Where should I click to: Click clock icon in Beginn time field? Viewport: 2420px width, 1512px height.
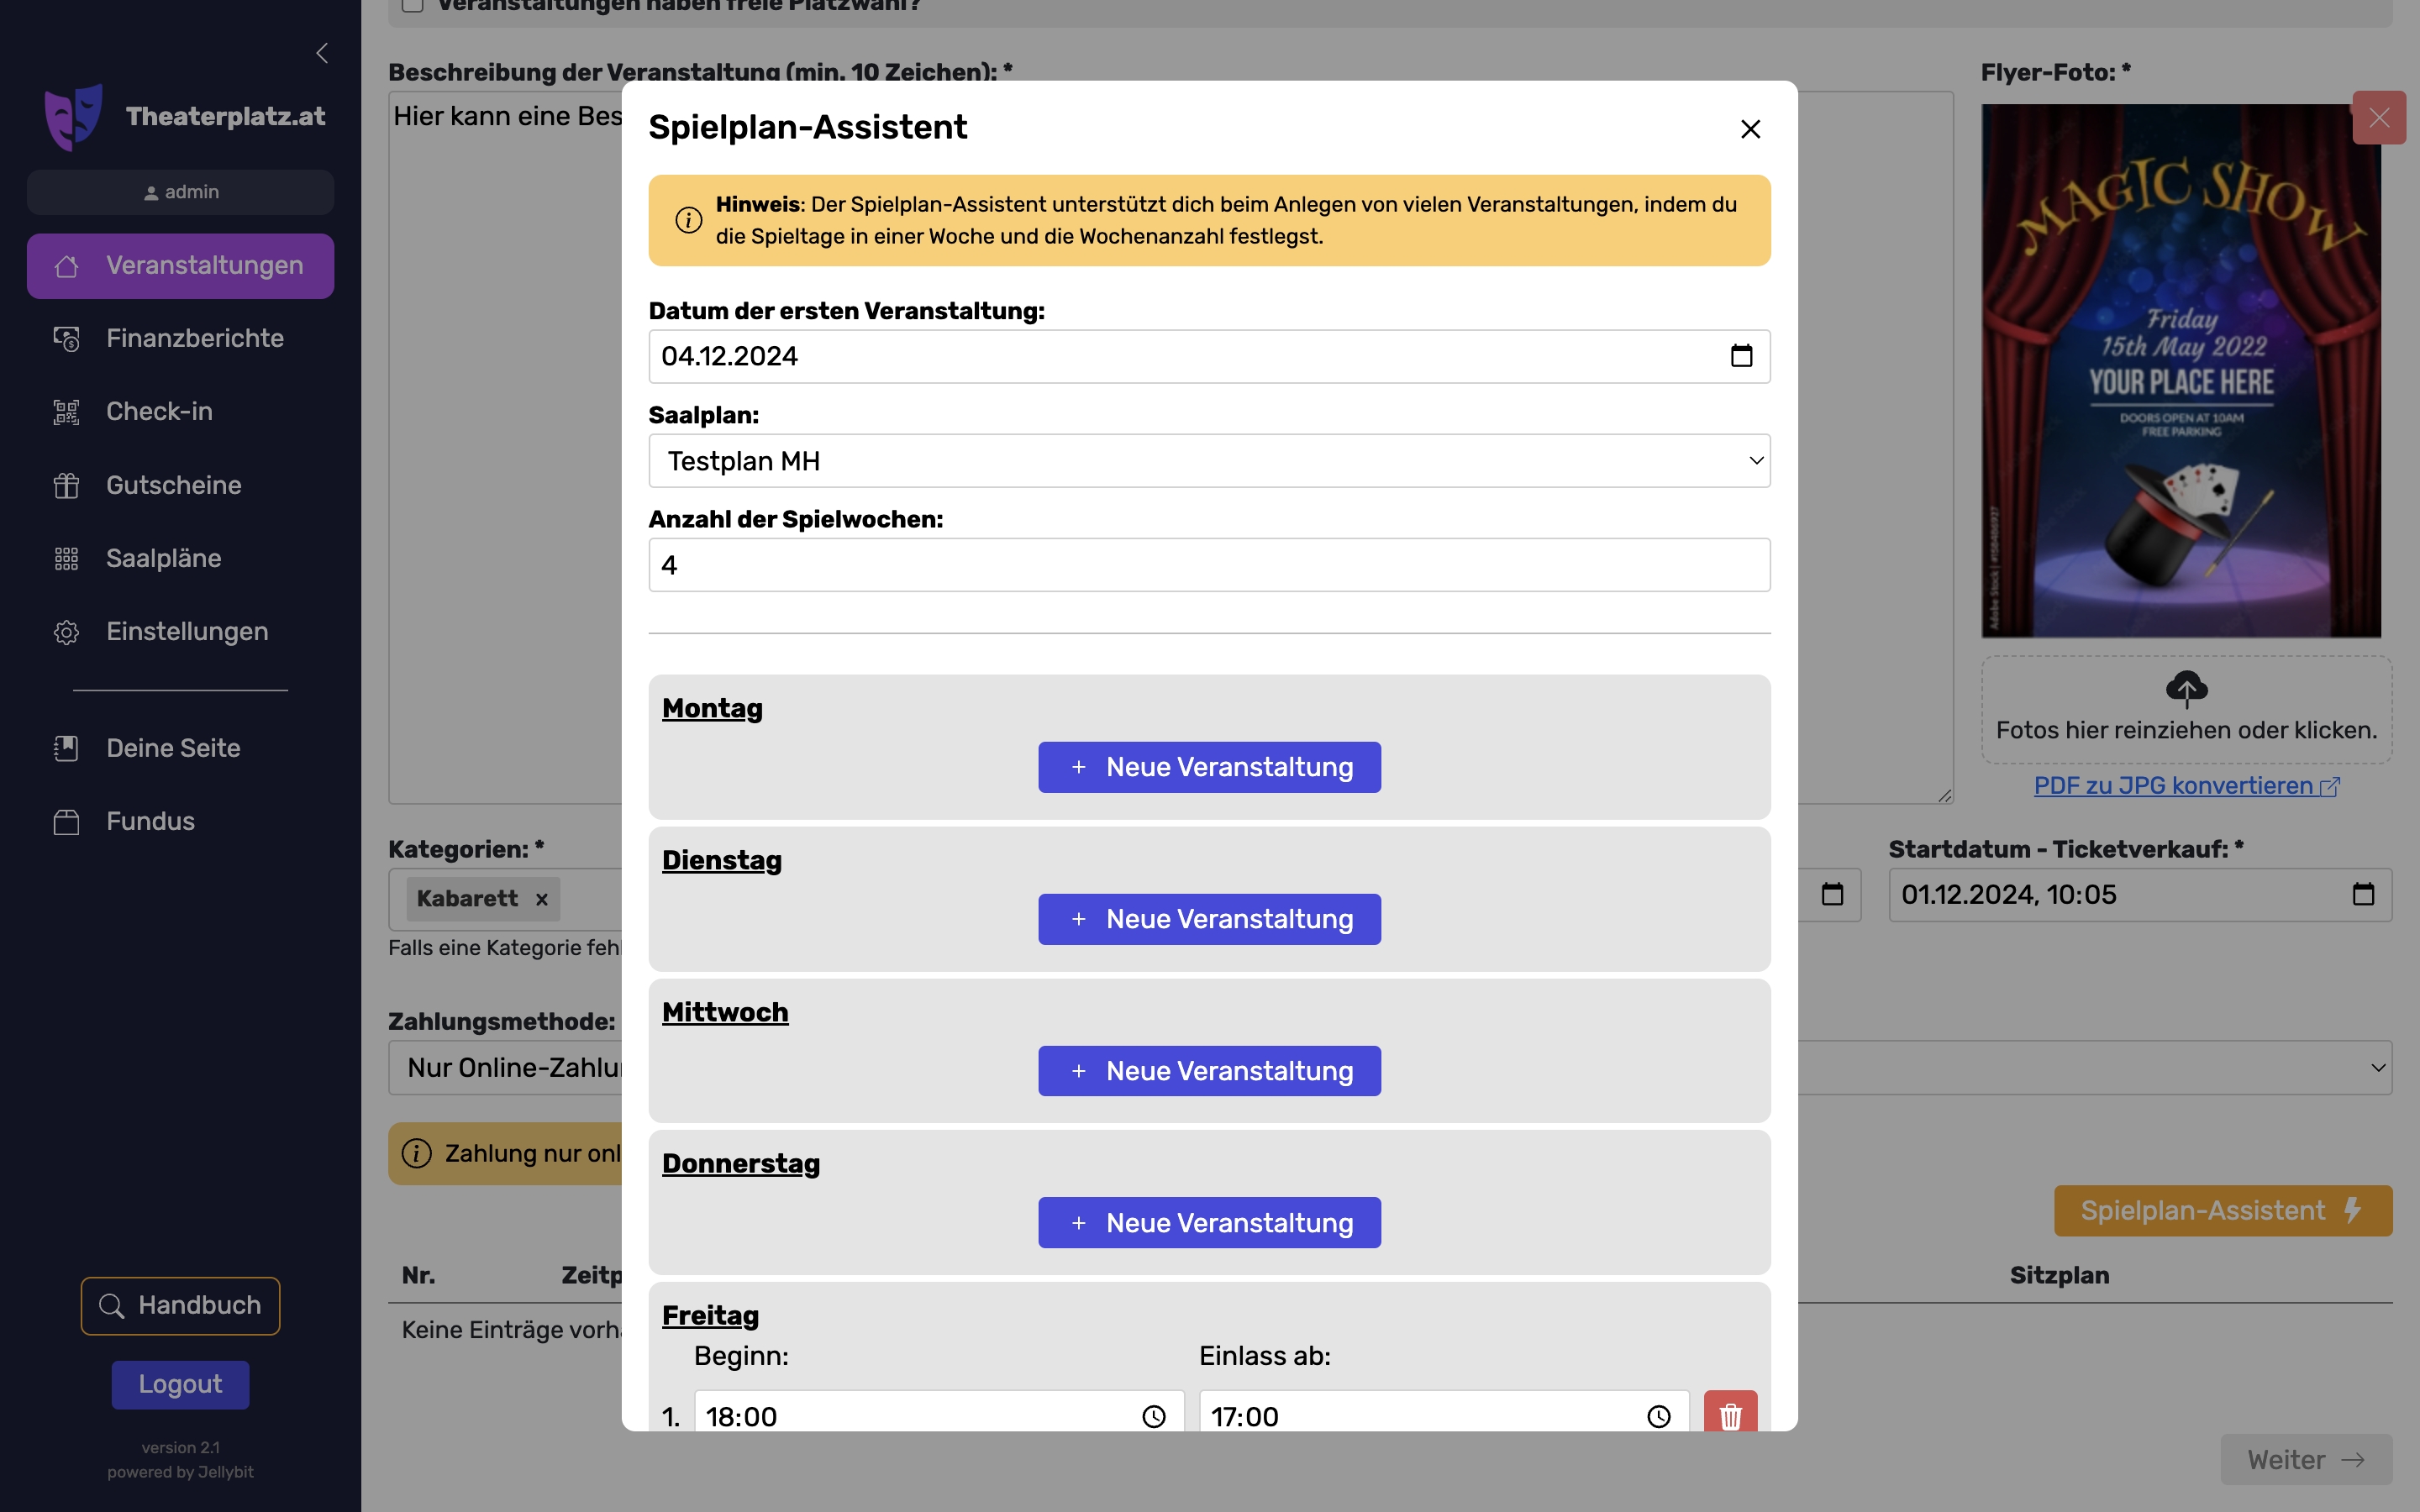pyautogui.click(x=1153, y=1416)
